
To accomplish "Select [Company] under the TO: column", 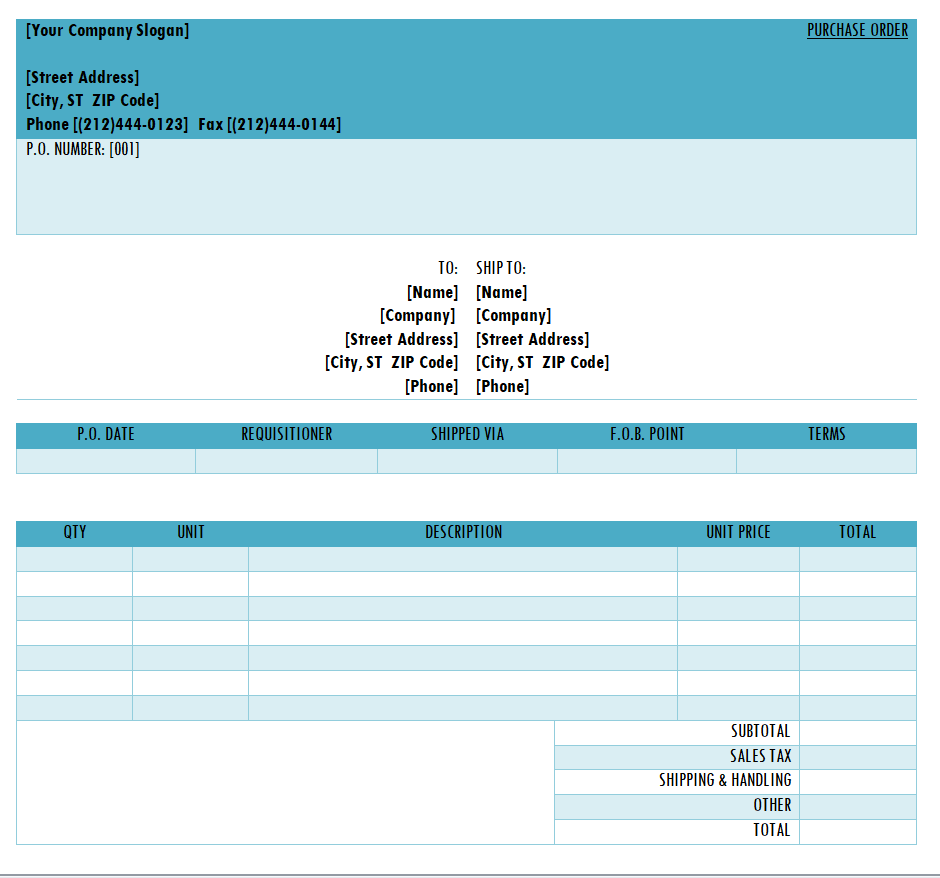I will pos(418,316).
